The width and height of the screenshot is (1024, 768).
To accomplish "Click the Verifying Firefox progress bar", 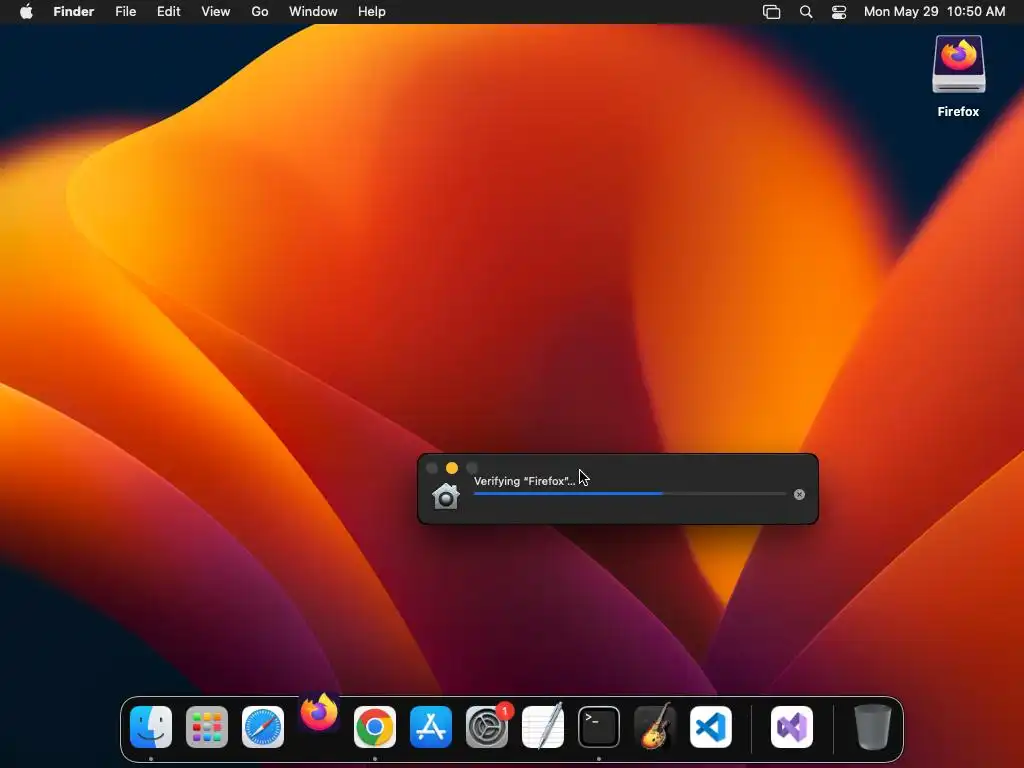I will 630,494.
